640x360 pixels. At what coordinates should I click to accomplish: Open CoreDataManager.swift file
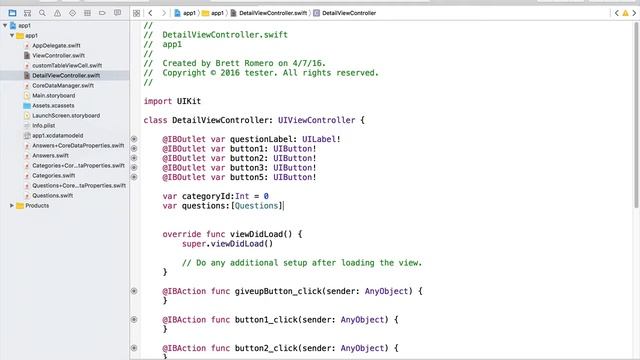(x=63, y=85)
